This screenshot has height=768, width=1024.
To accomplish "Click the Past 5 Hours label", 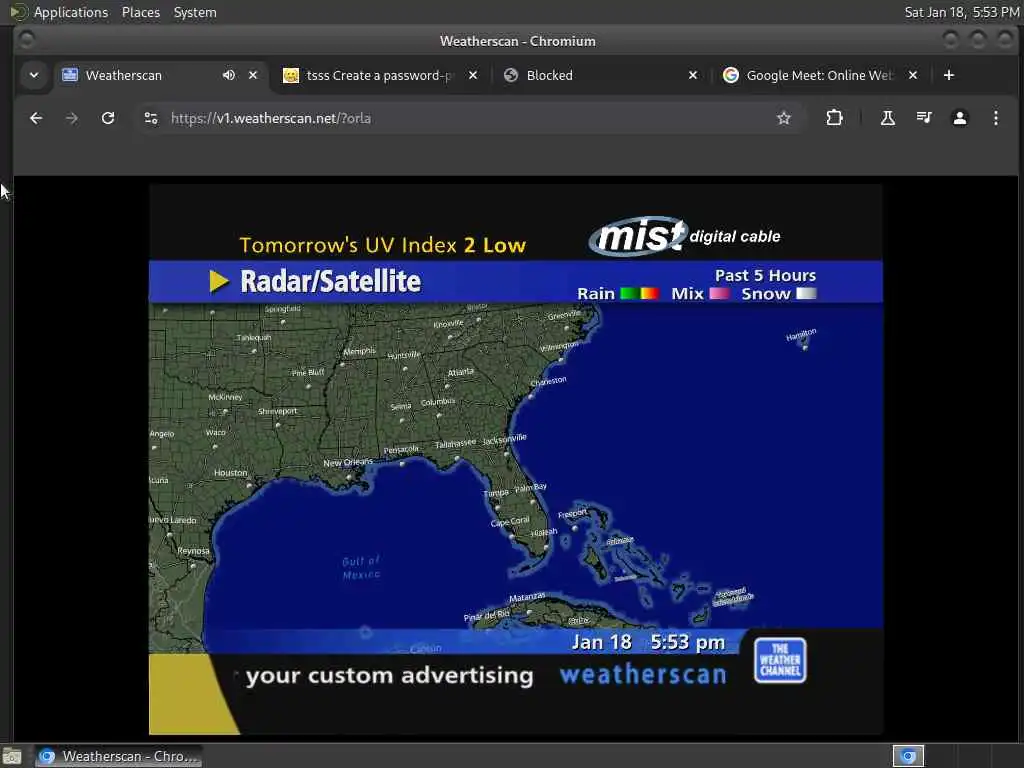I will pos(765,276).
